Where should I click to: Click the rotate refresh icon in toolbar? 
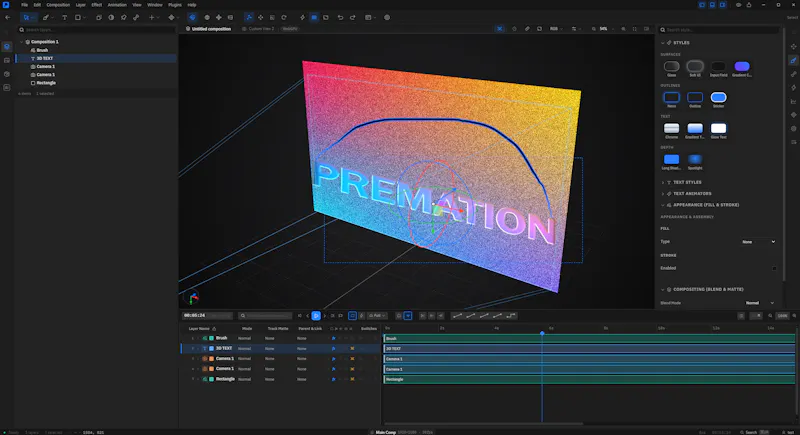point(284,17)
